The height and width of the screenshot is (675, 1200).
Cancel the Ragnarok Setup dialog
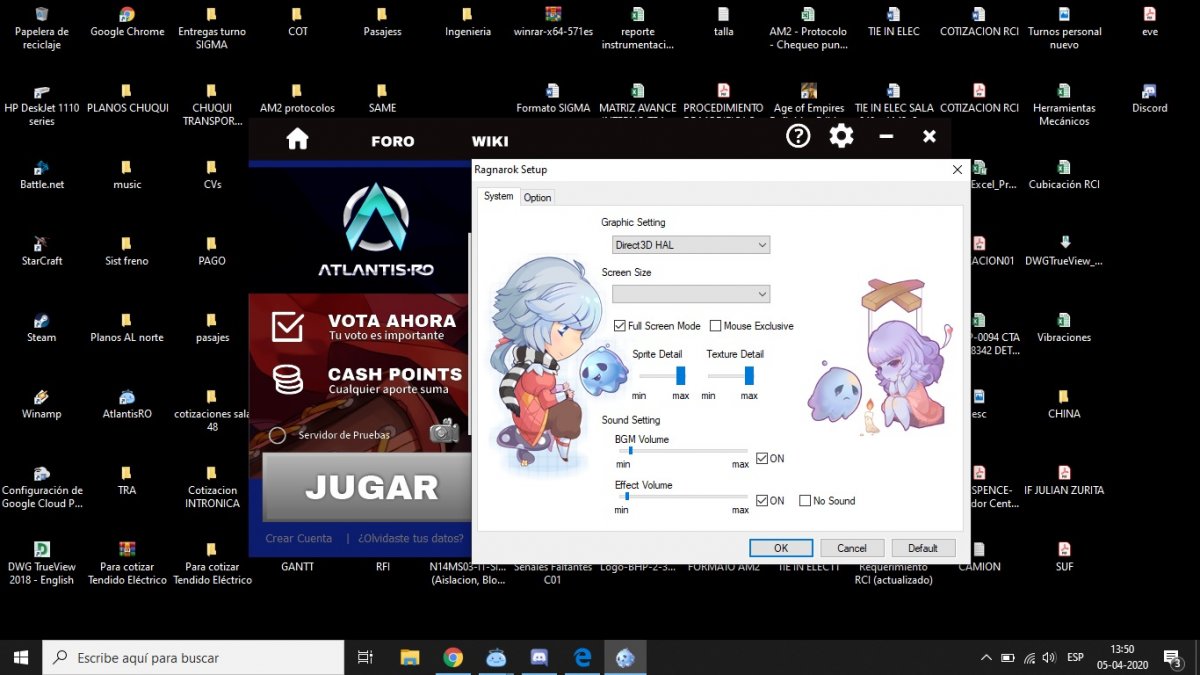pyautogui.click(x=852, y=548)
